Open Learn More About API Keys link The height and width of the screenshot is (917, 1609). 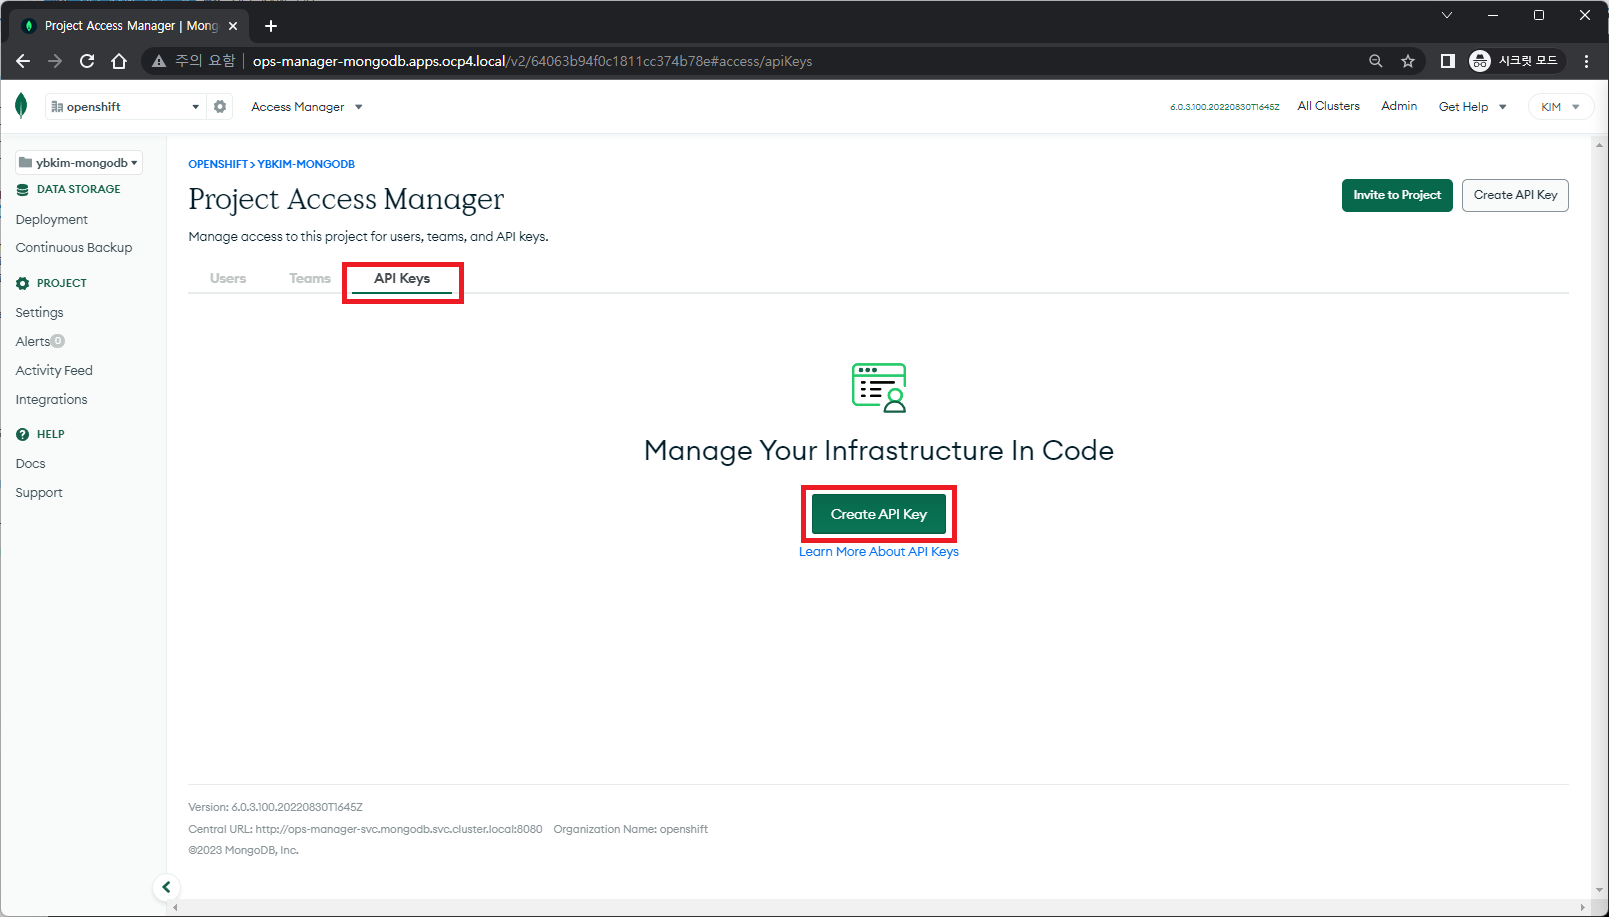pyautogui.click(x=879, y=552)
